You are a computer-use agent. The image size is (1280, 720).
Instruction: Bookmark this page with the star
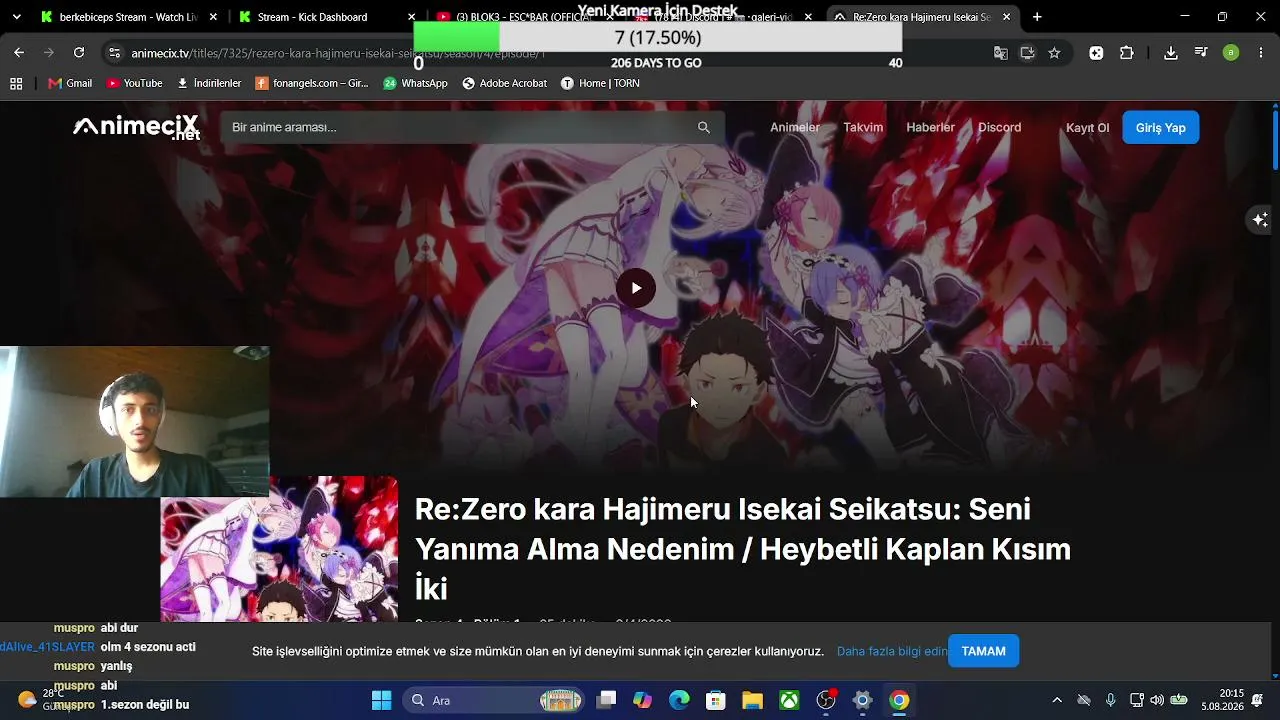(1054, 53)
